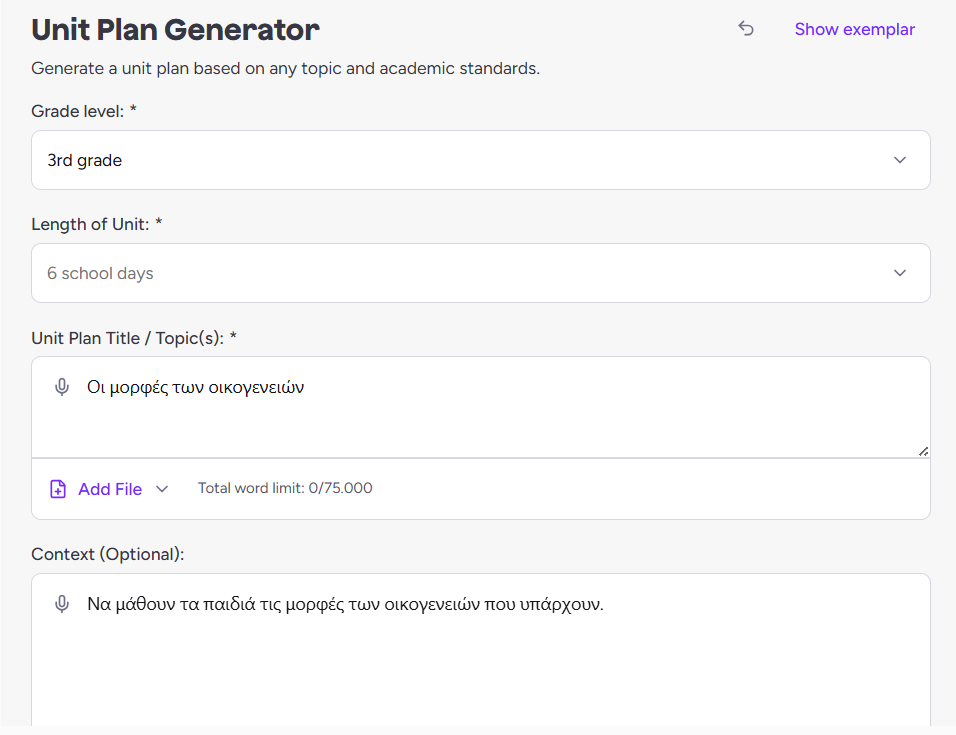Click chevron arrow in the Length of Unit field
Viewport: 956px width, 735px height.
coord(900,273)
